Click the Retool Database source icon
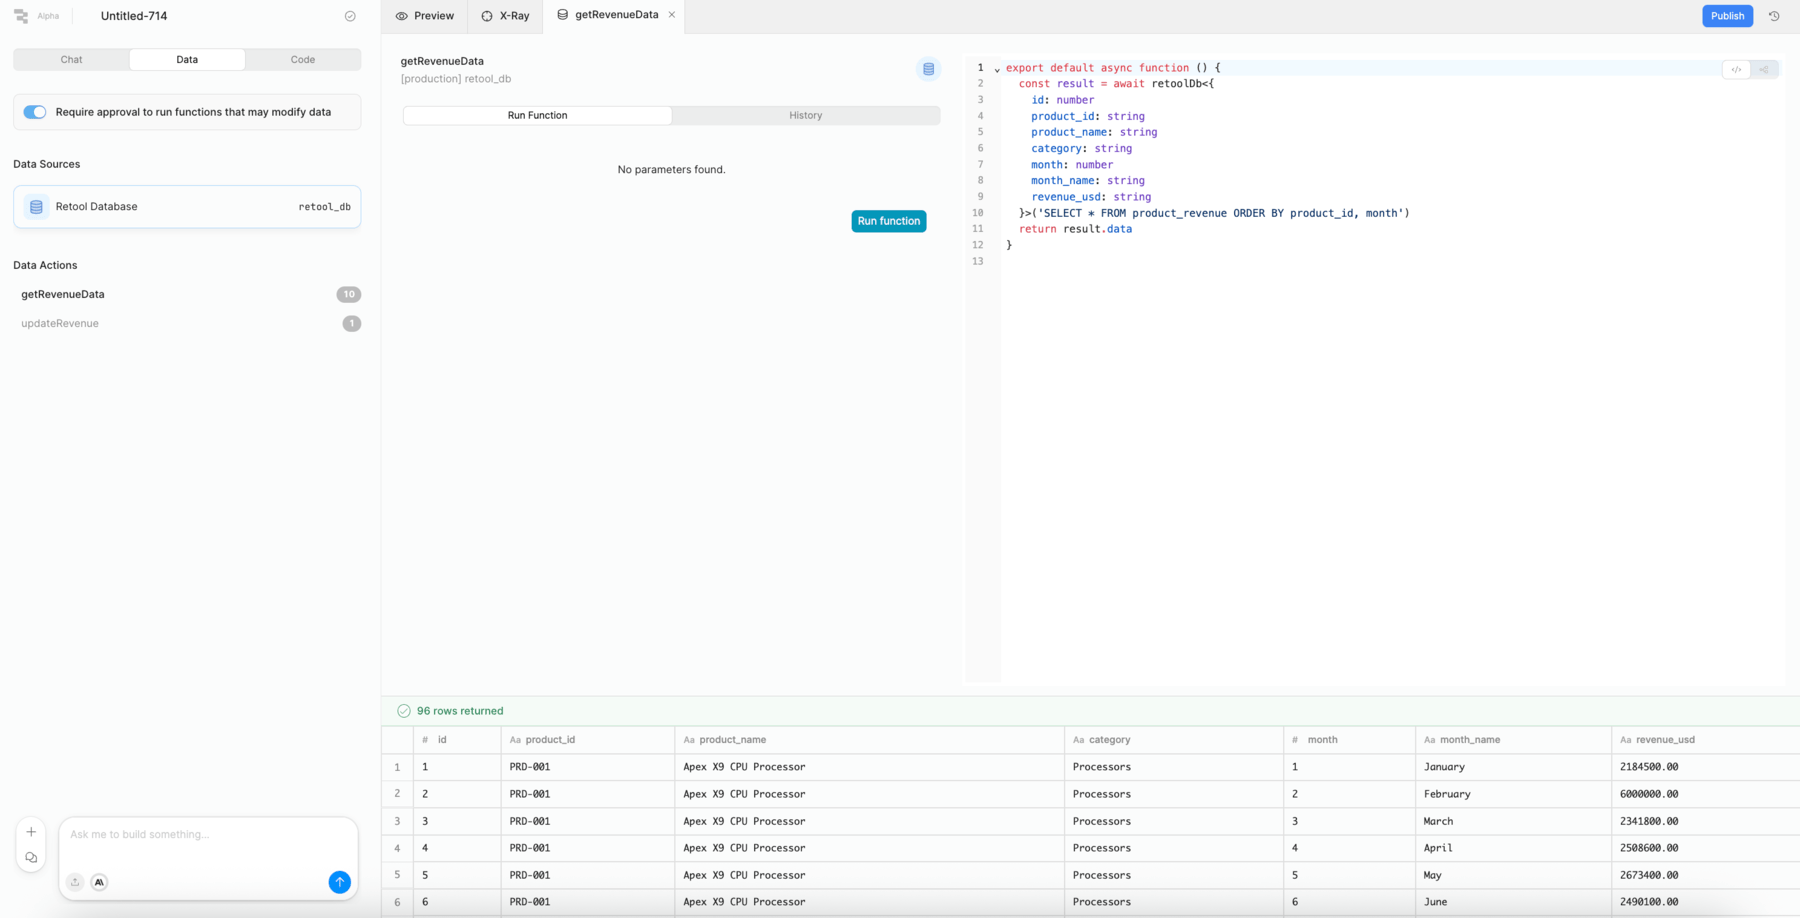This screenshot has height=918, width=1800. point(36,207)
